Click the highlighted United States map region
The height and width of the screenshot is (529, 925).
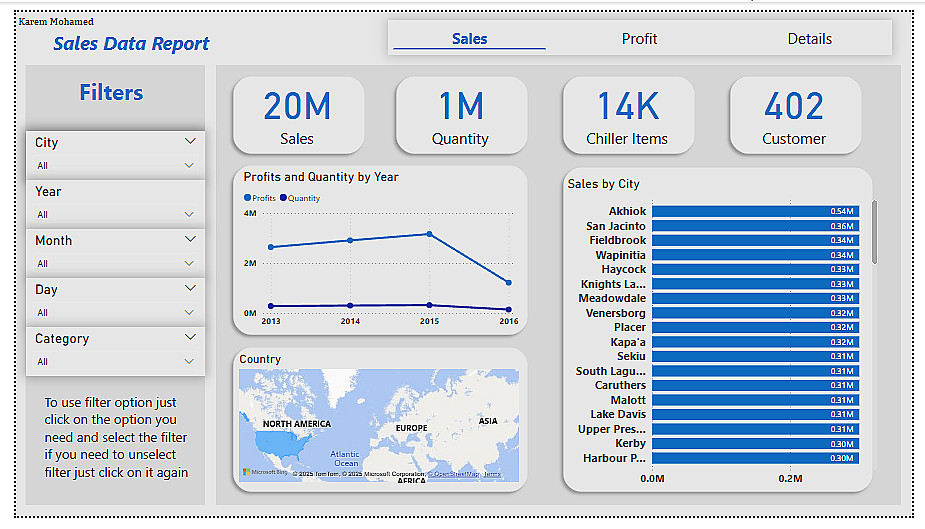(x=282, y=443)
